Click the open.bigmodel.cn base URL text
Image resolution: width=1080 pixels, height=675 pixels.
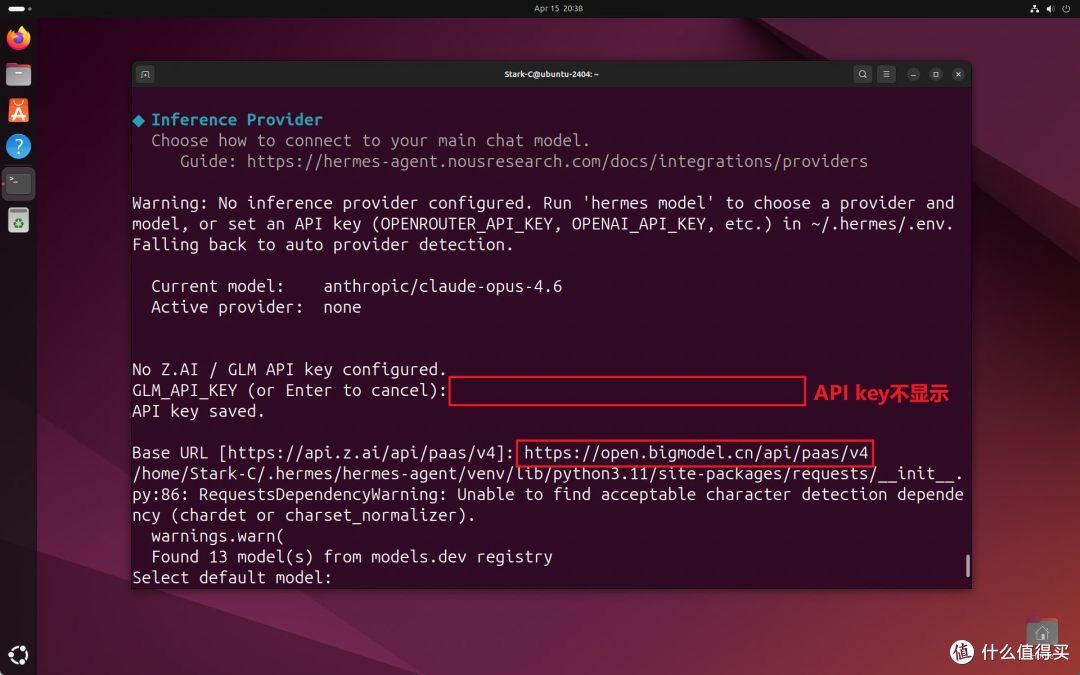click(x=696, y=453)
